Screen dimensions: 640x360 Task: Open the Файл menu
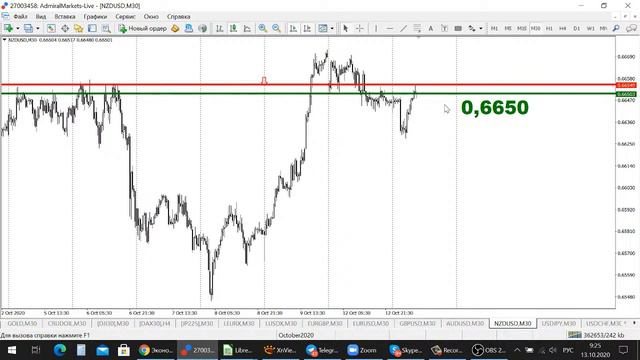[x=20, y=17]
